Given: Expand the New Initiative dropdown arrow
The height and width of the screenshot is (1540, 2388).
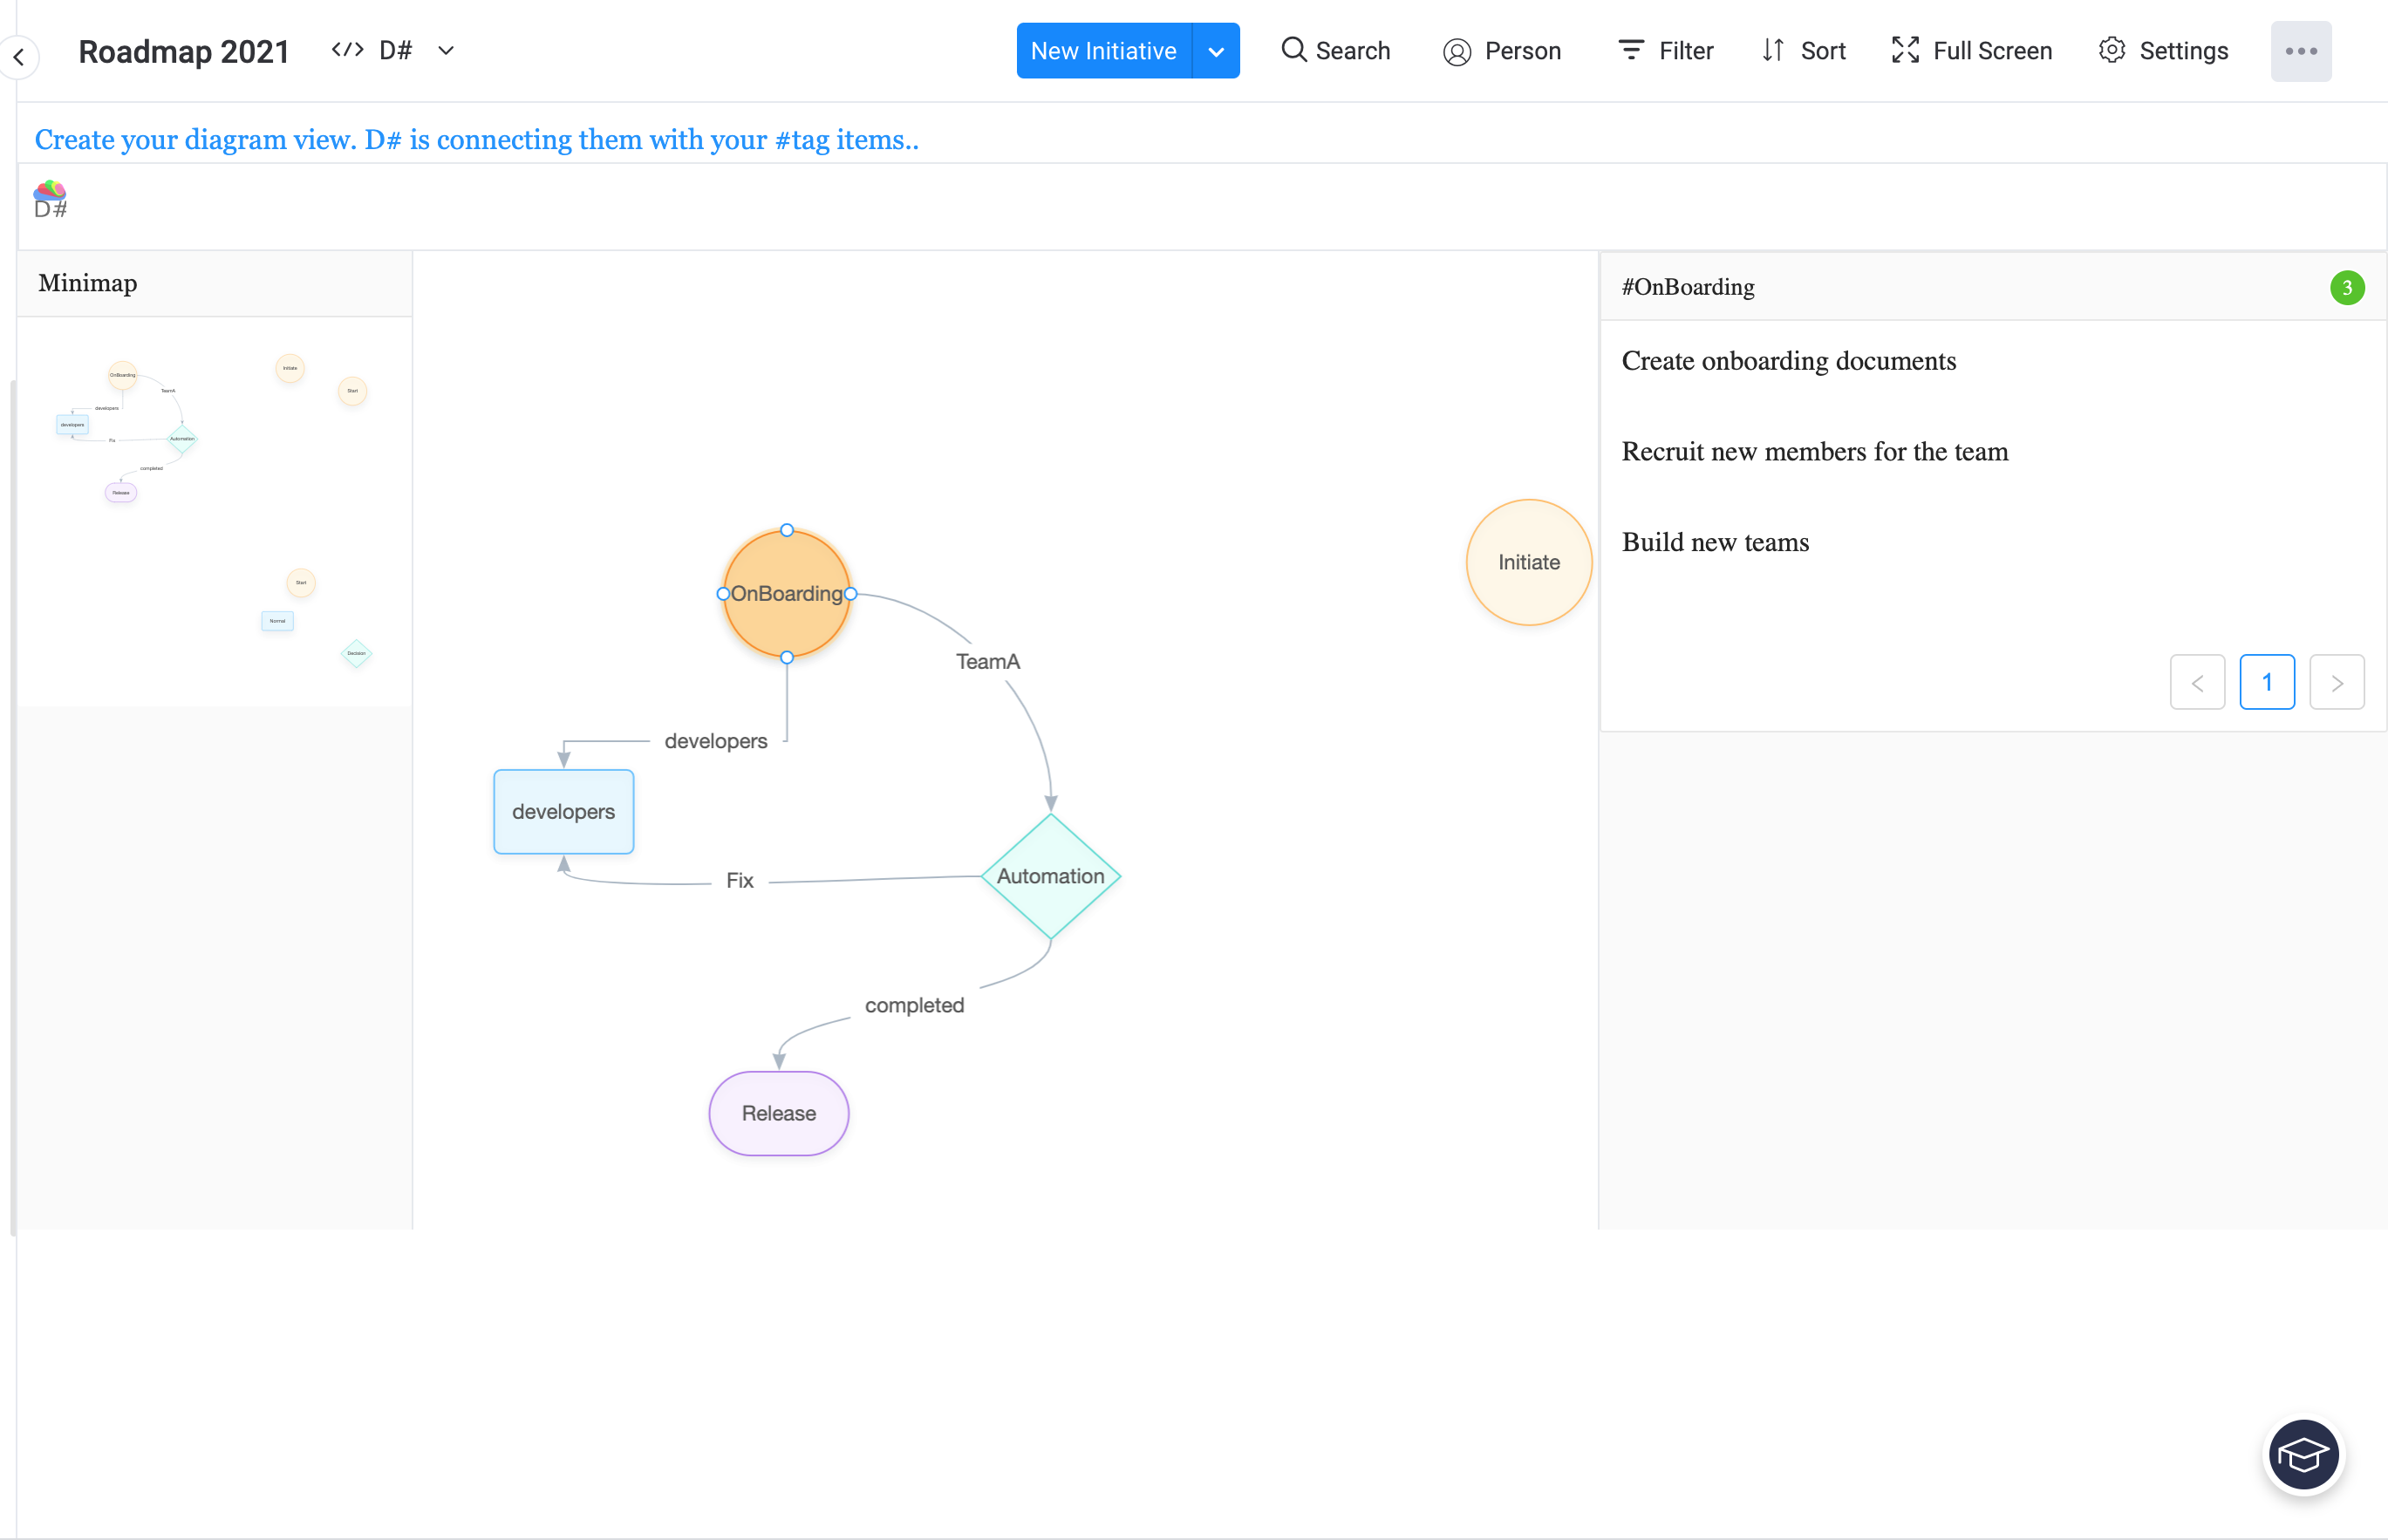Looking at the screenshot, I should [1216, 51].
